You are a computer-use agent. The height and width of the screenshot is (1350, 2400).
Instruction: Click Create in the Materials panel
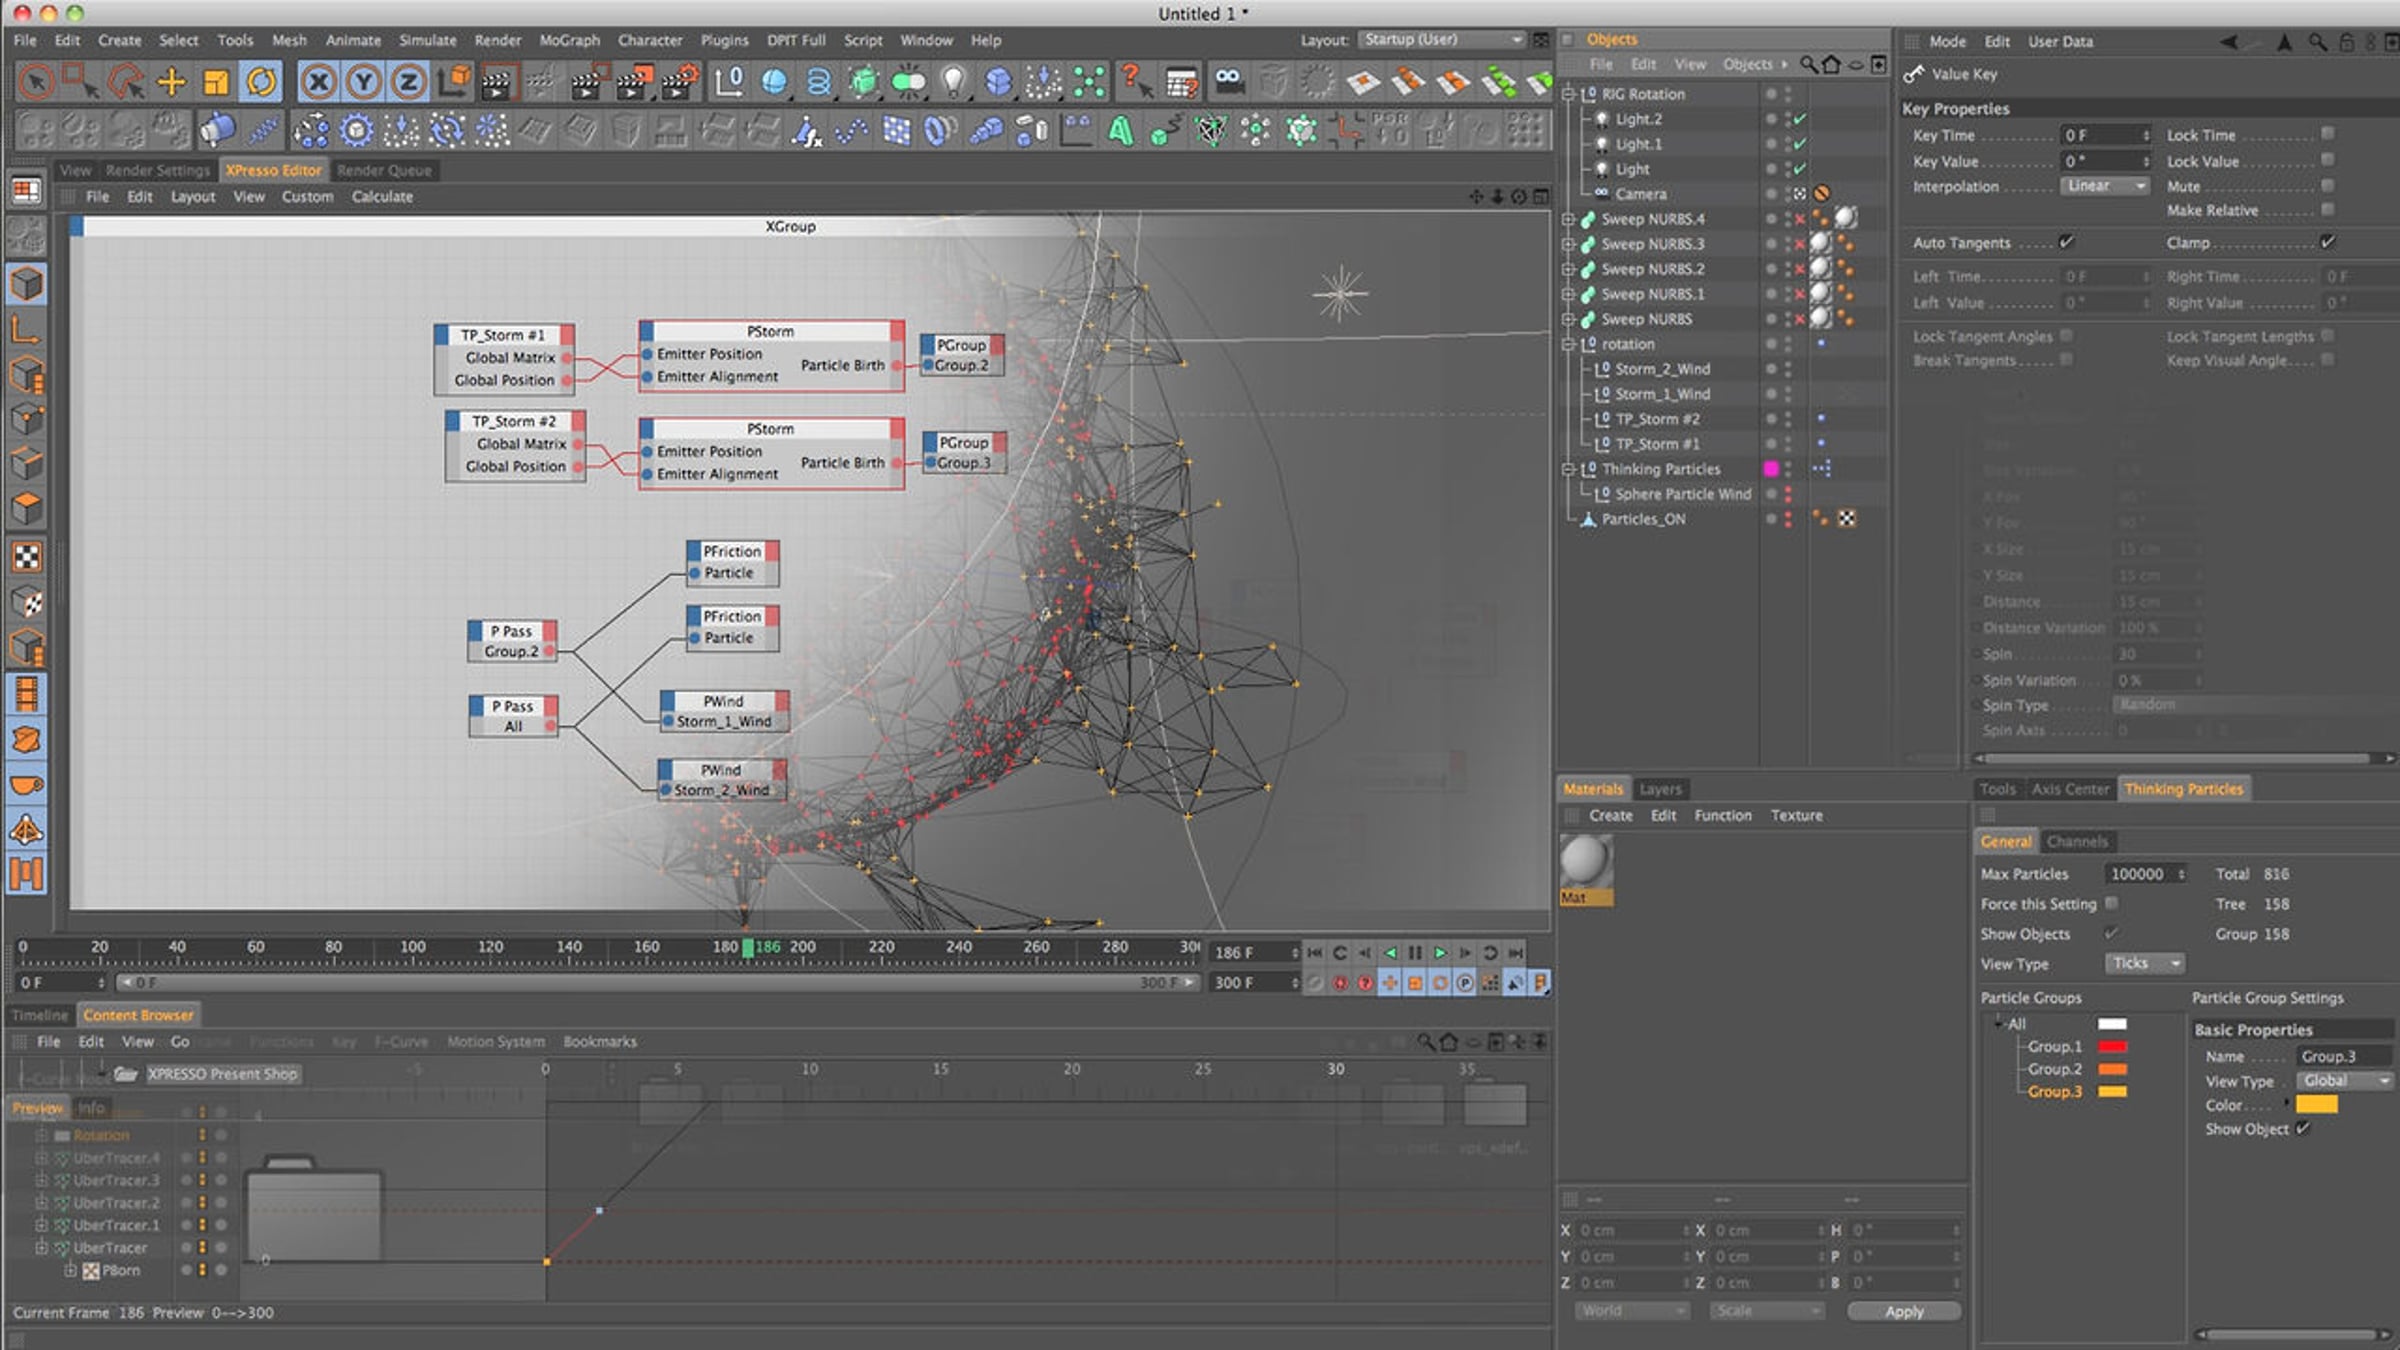coord(1611,816)
